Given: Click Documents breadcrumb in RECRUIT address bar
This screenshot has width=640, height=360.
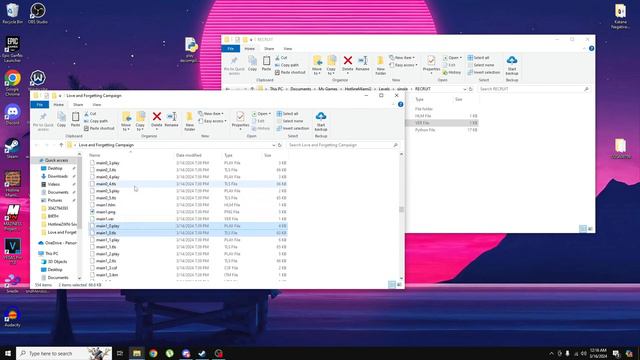Looking at the screenshot, I should click(x=301, y=89).
